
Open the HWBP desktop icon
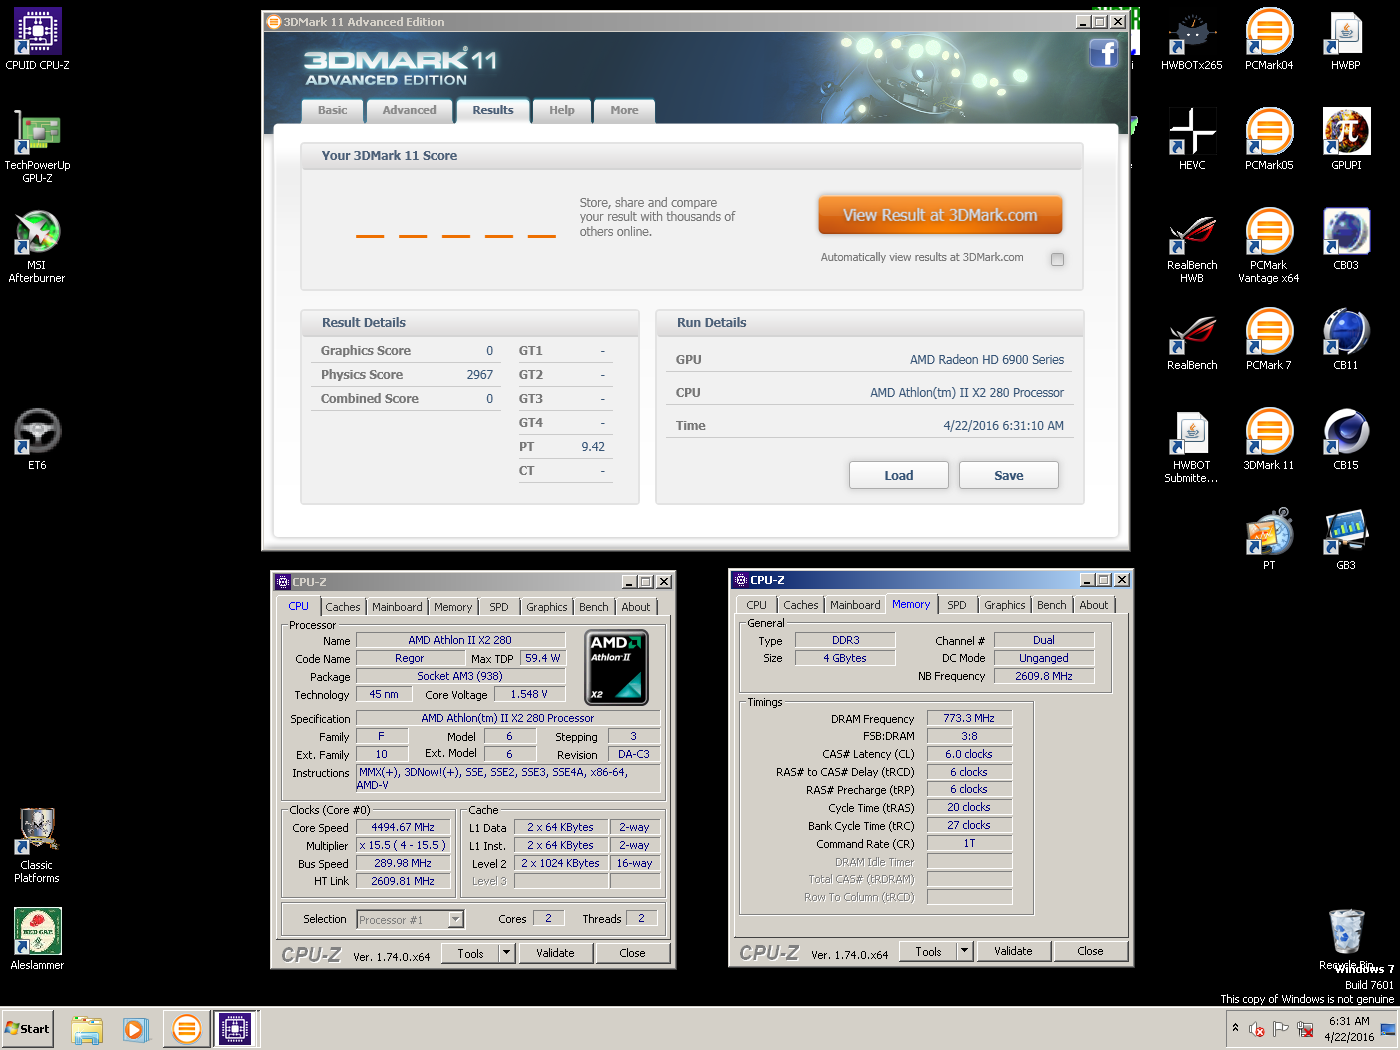(1346, 40)
